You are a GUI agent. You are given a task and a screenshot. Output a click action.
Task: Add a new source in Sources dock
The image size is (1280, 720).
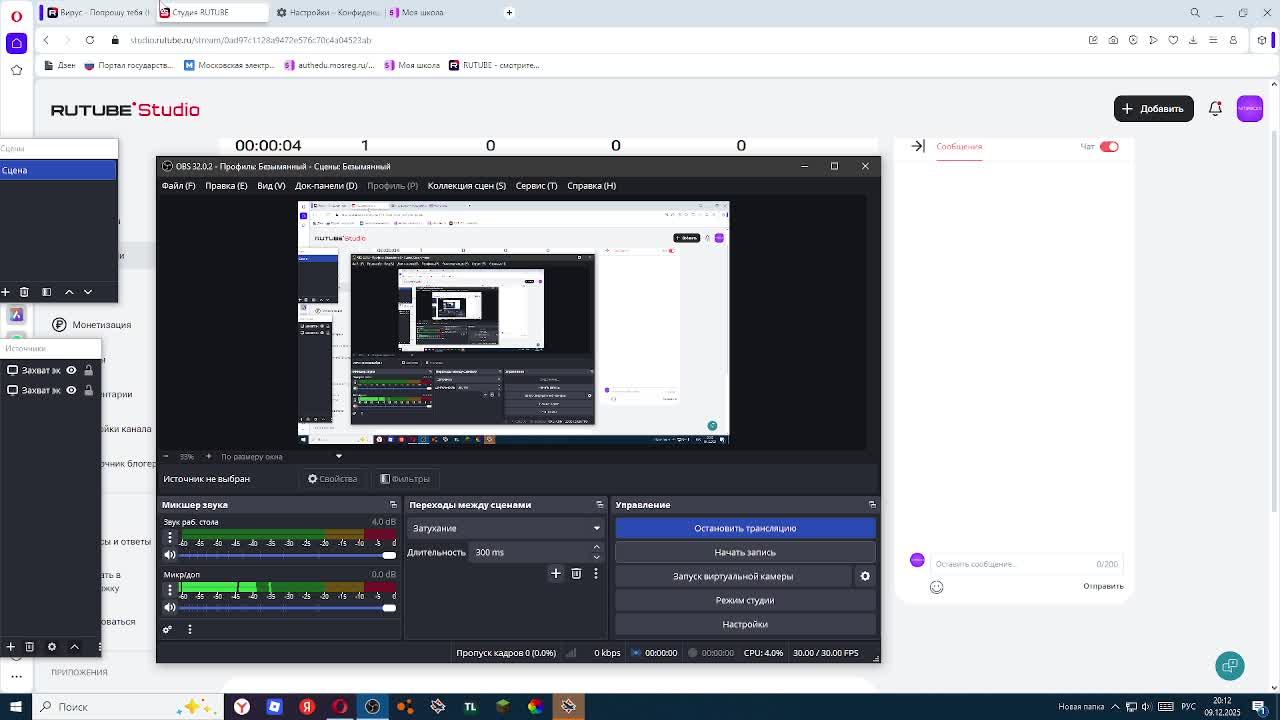tap(10, 647)
